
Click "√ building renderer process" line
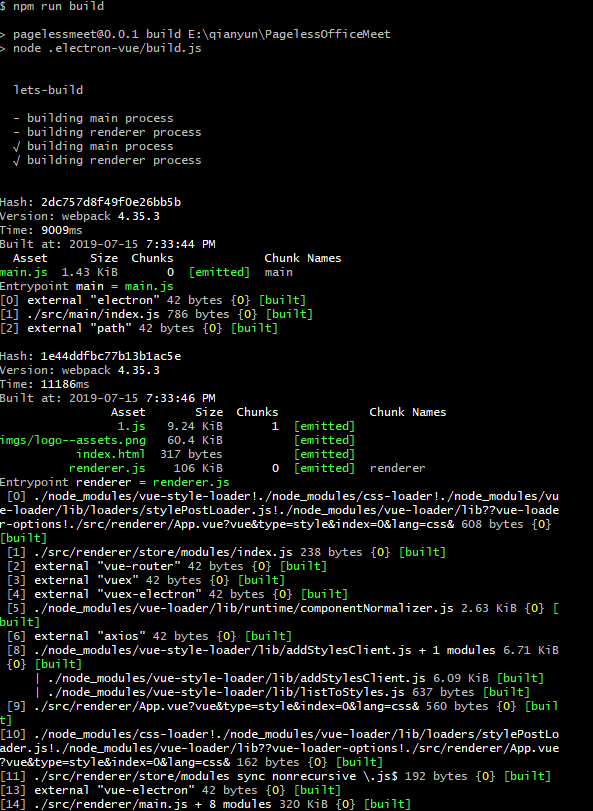pos(108,160)
